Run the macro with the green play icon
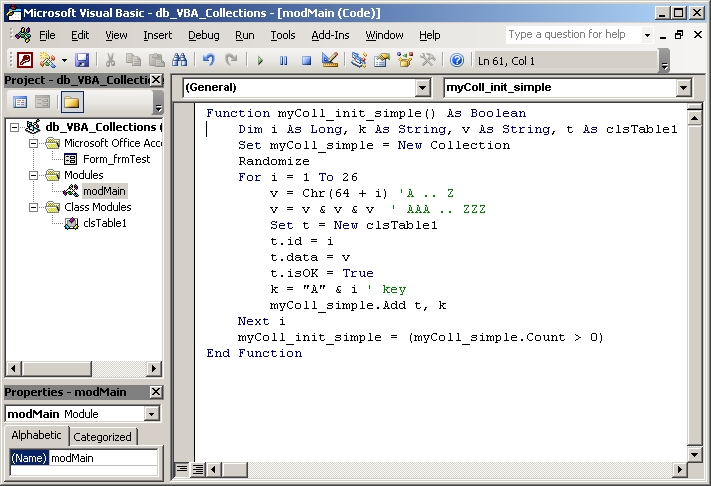Screen dimensions: 711x486 click(260, 60)
